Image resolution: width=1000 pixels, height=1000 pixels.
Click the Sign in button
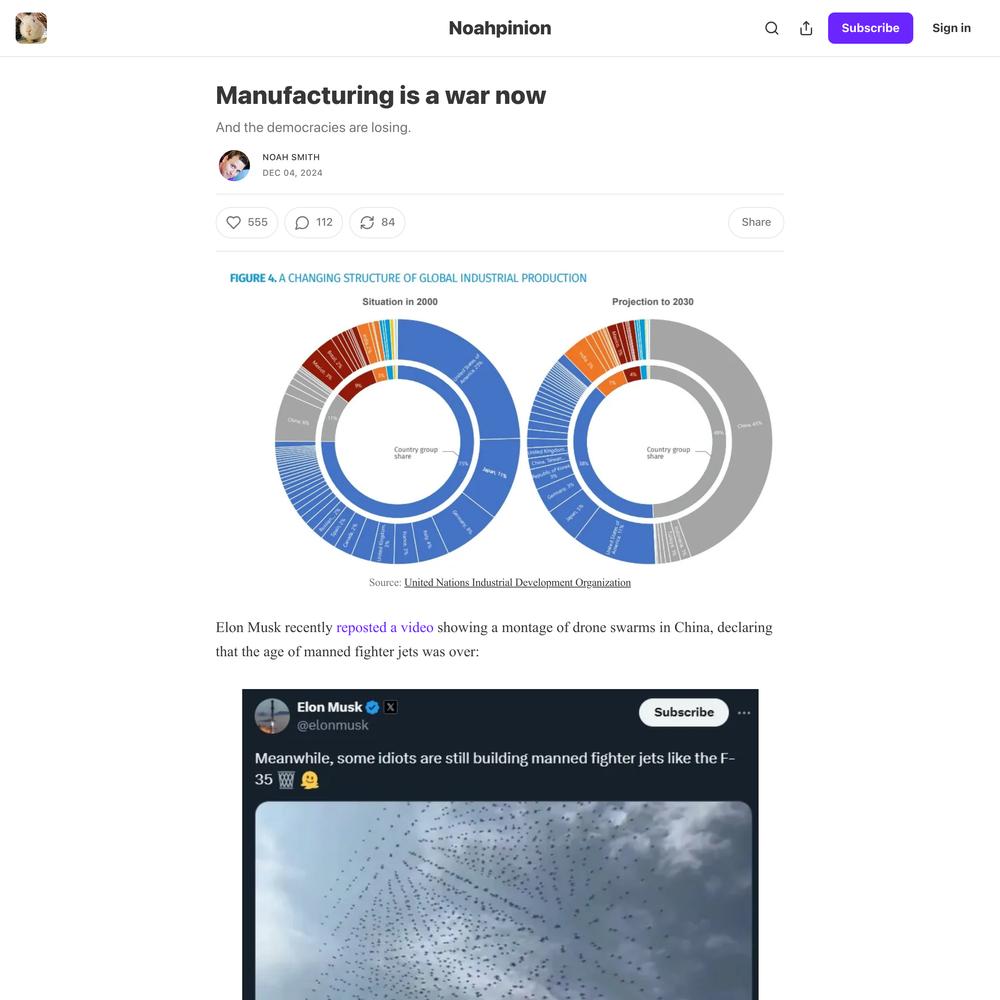pyautogui.click(x=951, y=28)
